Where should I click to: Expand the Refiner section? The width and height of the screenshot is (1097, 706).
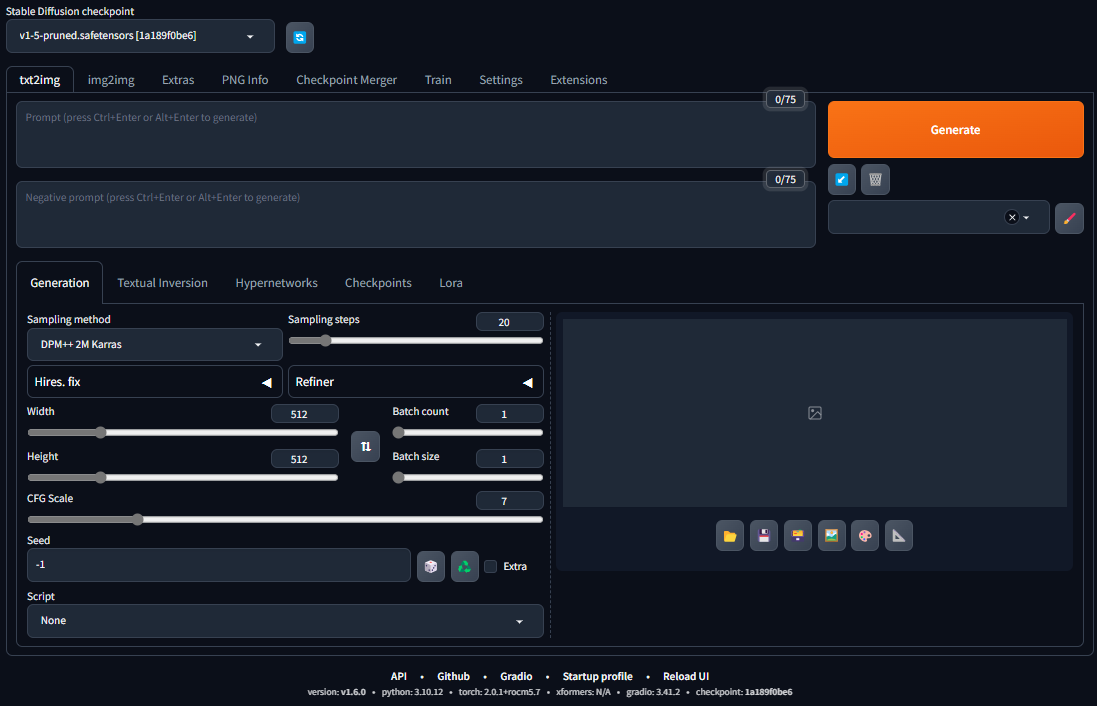tap(416, 381)
